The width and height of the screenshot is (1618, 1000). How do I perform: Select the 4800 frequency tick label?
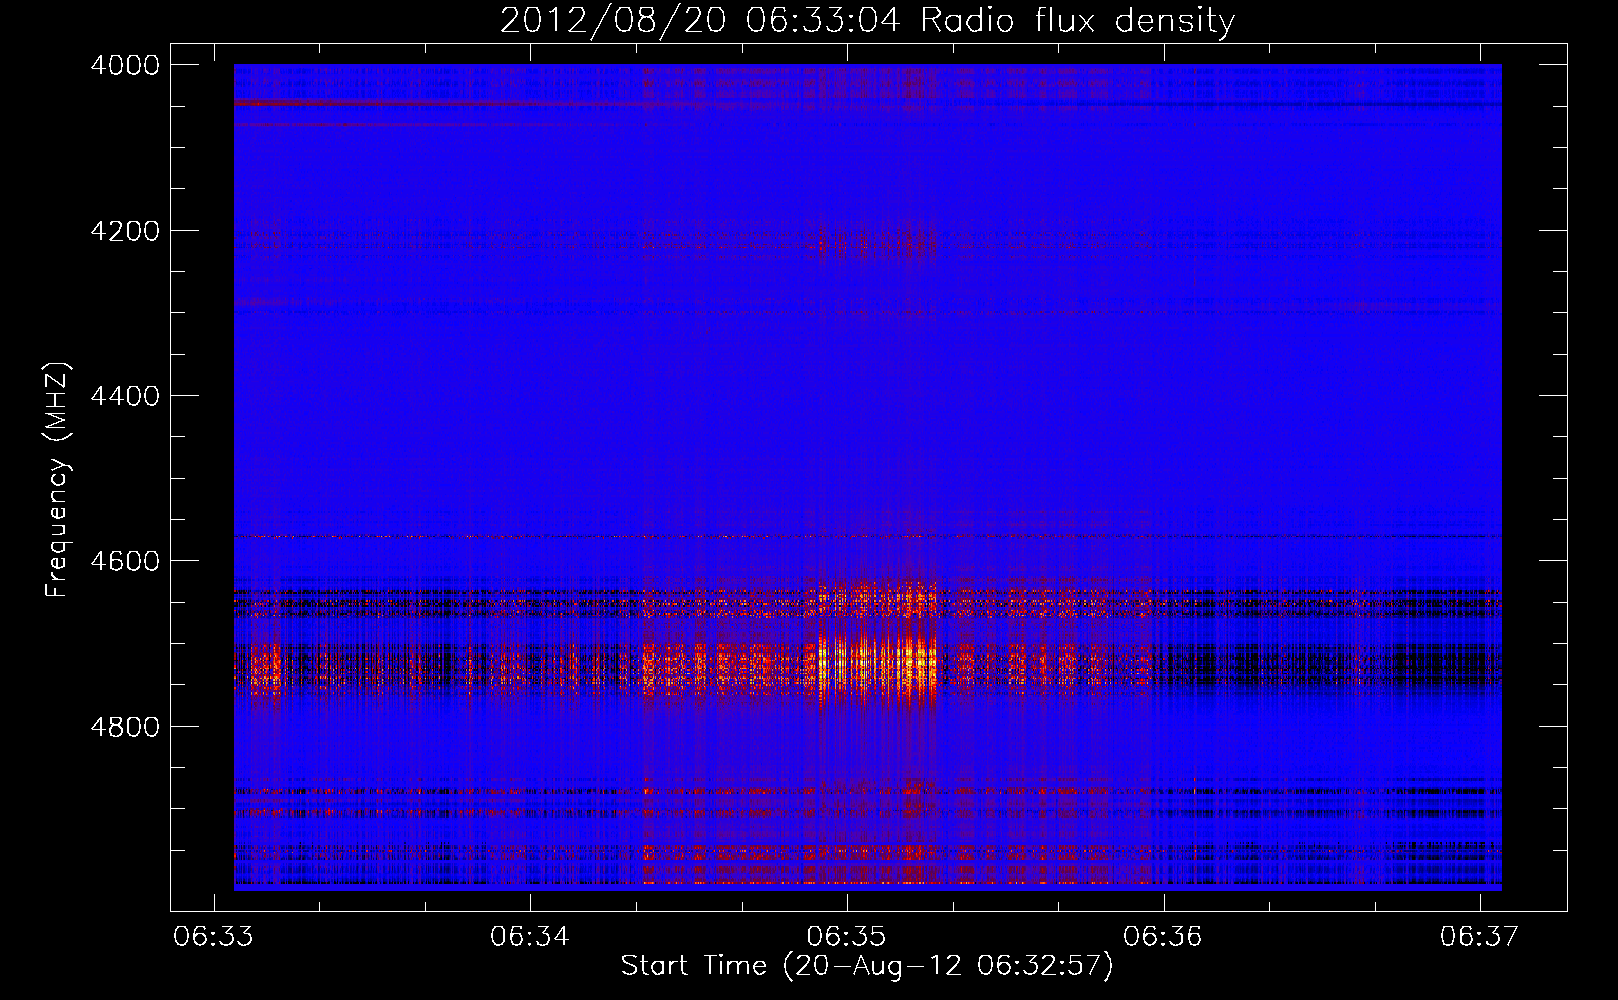coord(125,727)
